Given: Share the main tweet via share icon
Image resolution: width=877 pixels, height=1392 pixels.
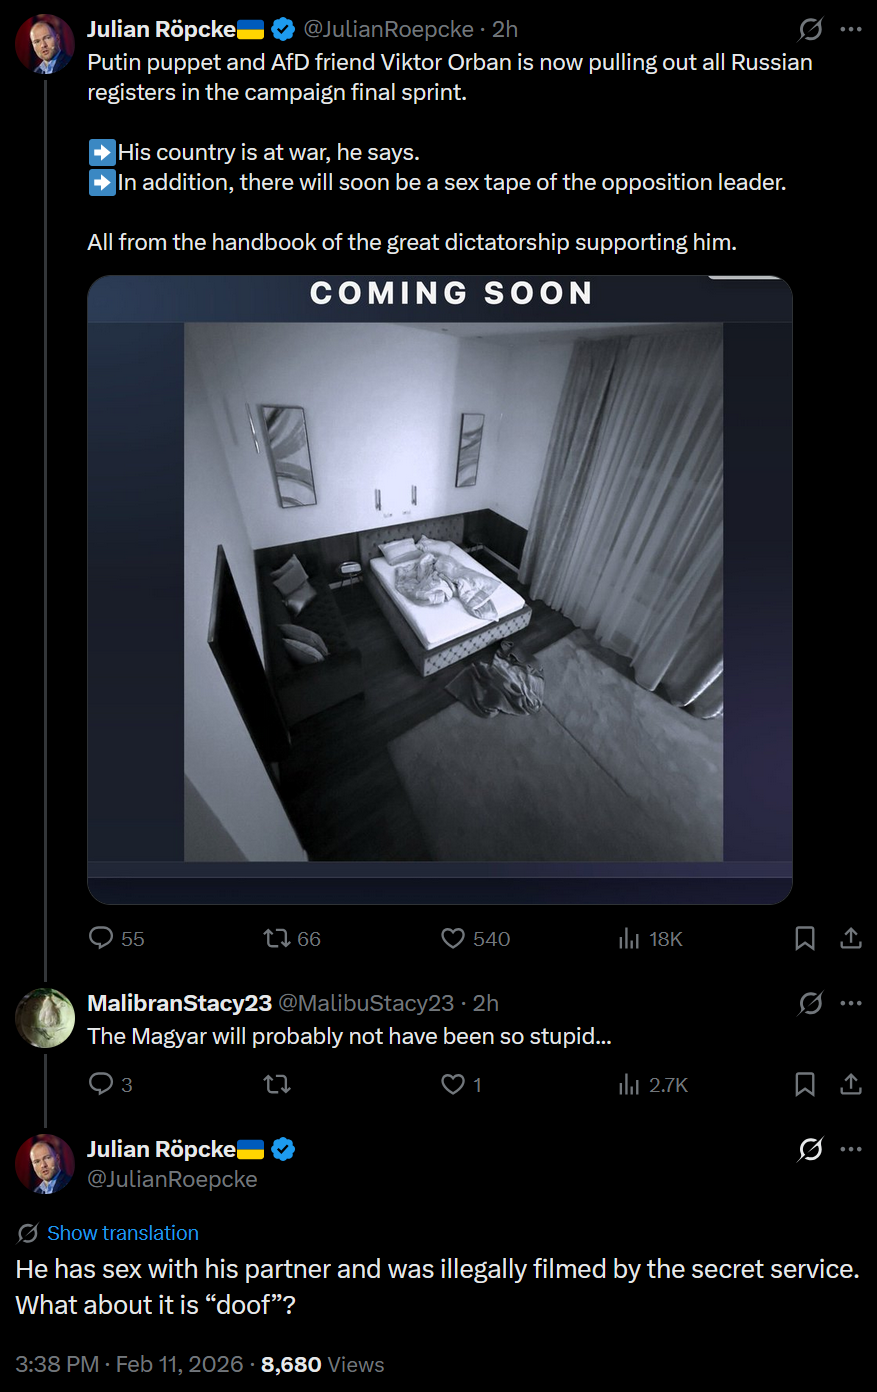Looking at the screenshot, I should (x=851, y=938).
